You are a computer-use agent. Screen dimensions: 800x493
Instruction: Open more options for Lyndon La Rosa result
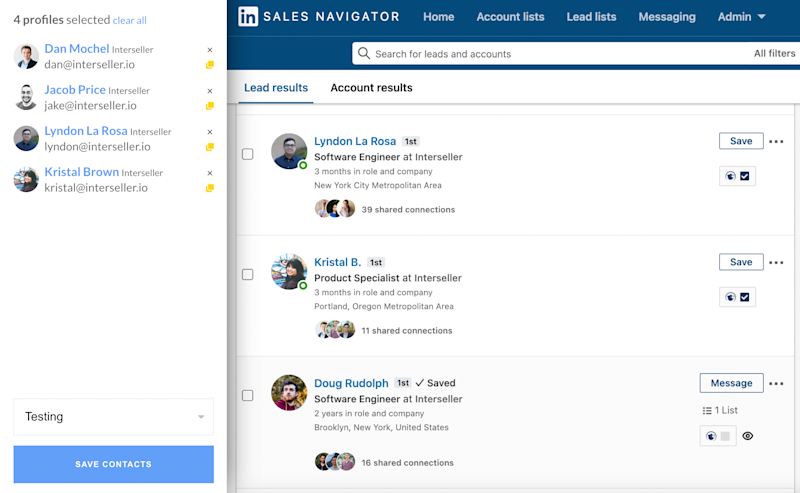click(776, 141)
